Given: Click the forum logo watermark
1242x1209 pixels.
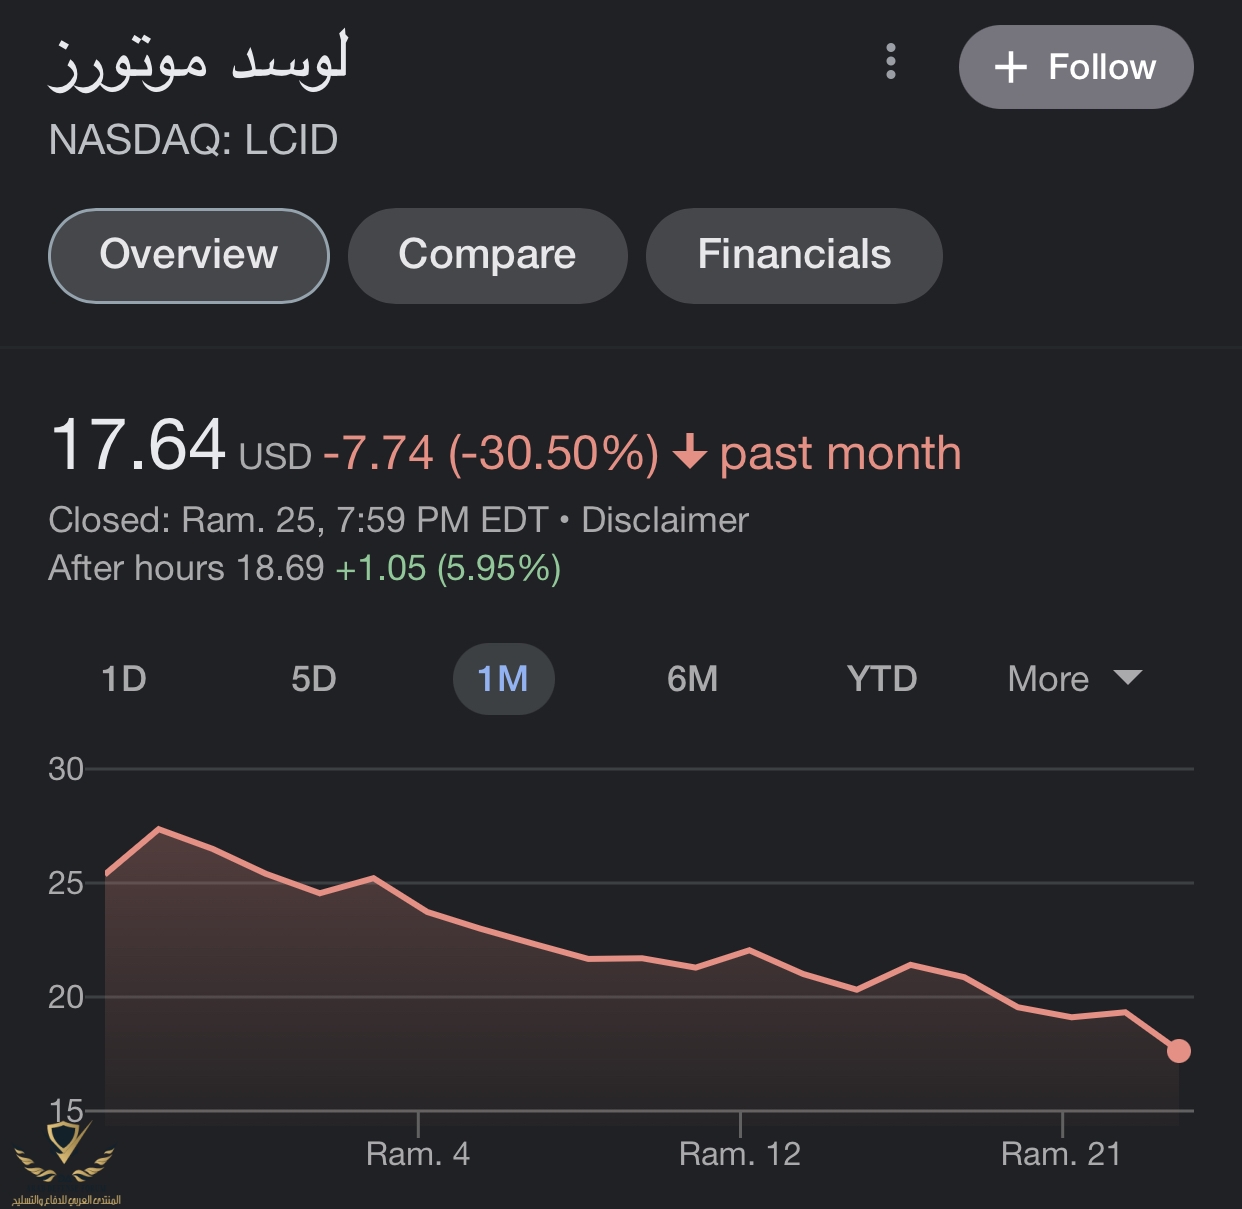Looking at the screenshot, I should [66, 1160].
